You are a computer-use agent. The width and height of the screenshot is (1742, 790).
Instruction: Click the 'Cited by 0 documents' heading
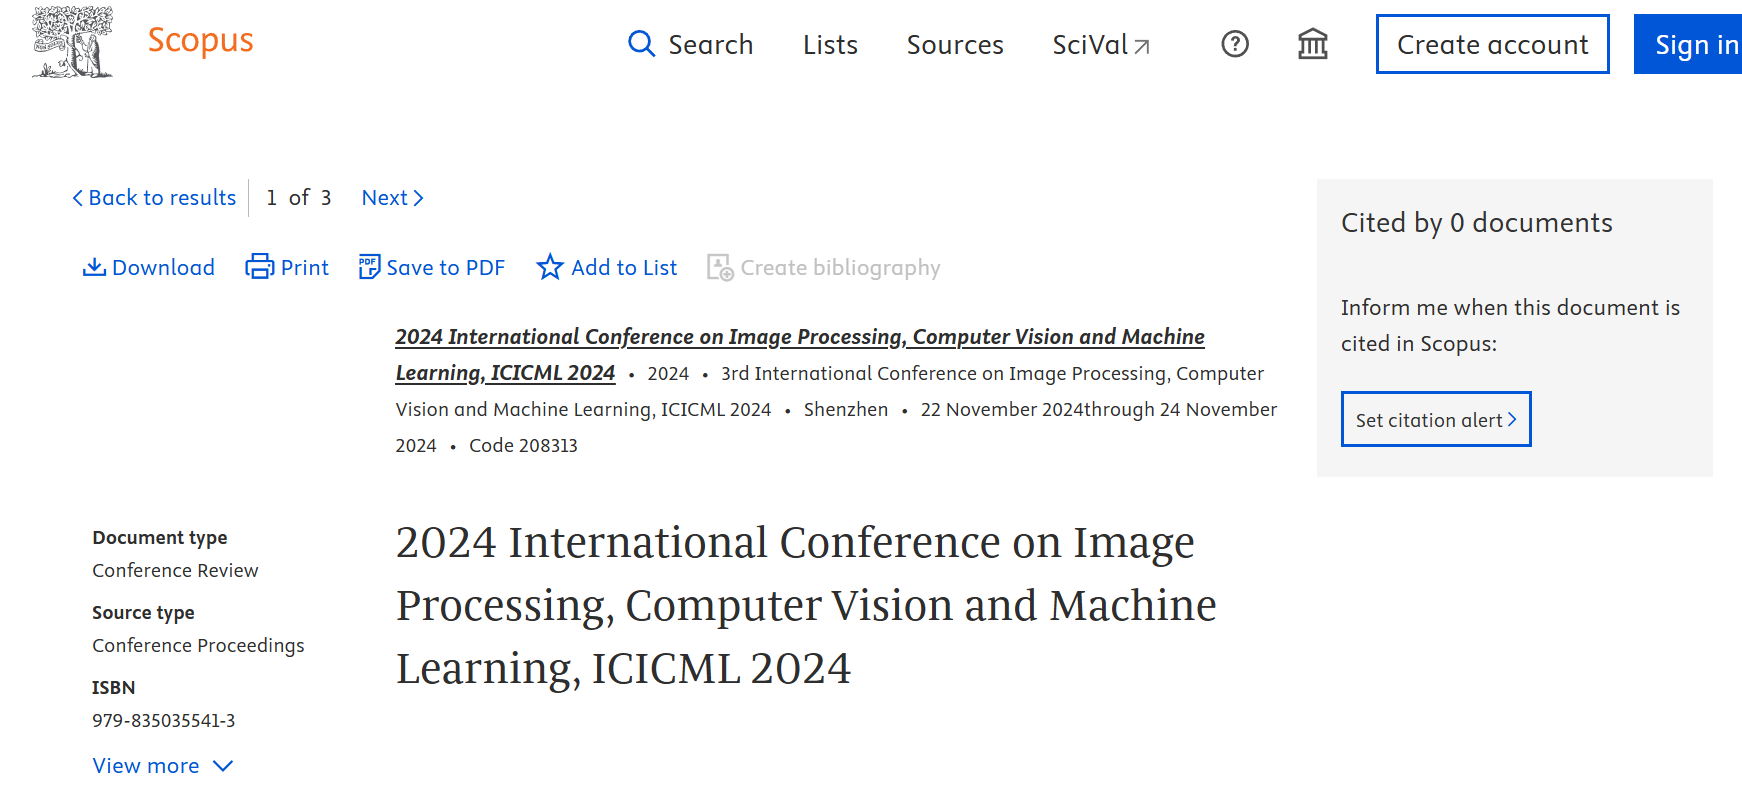[1476, 222]
